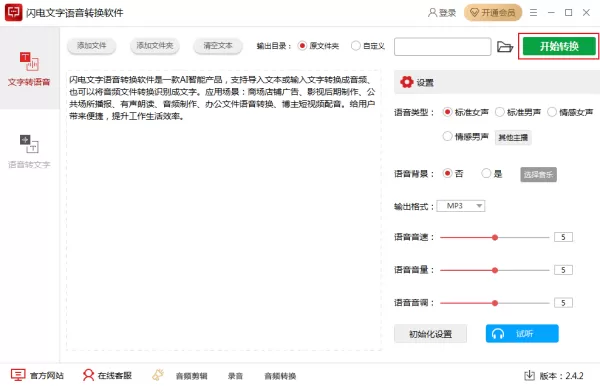
Task: Open 音频转换 link in bottom bar
Action: pos(280,376)
